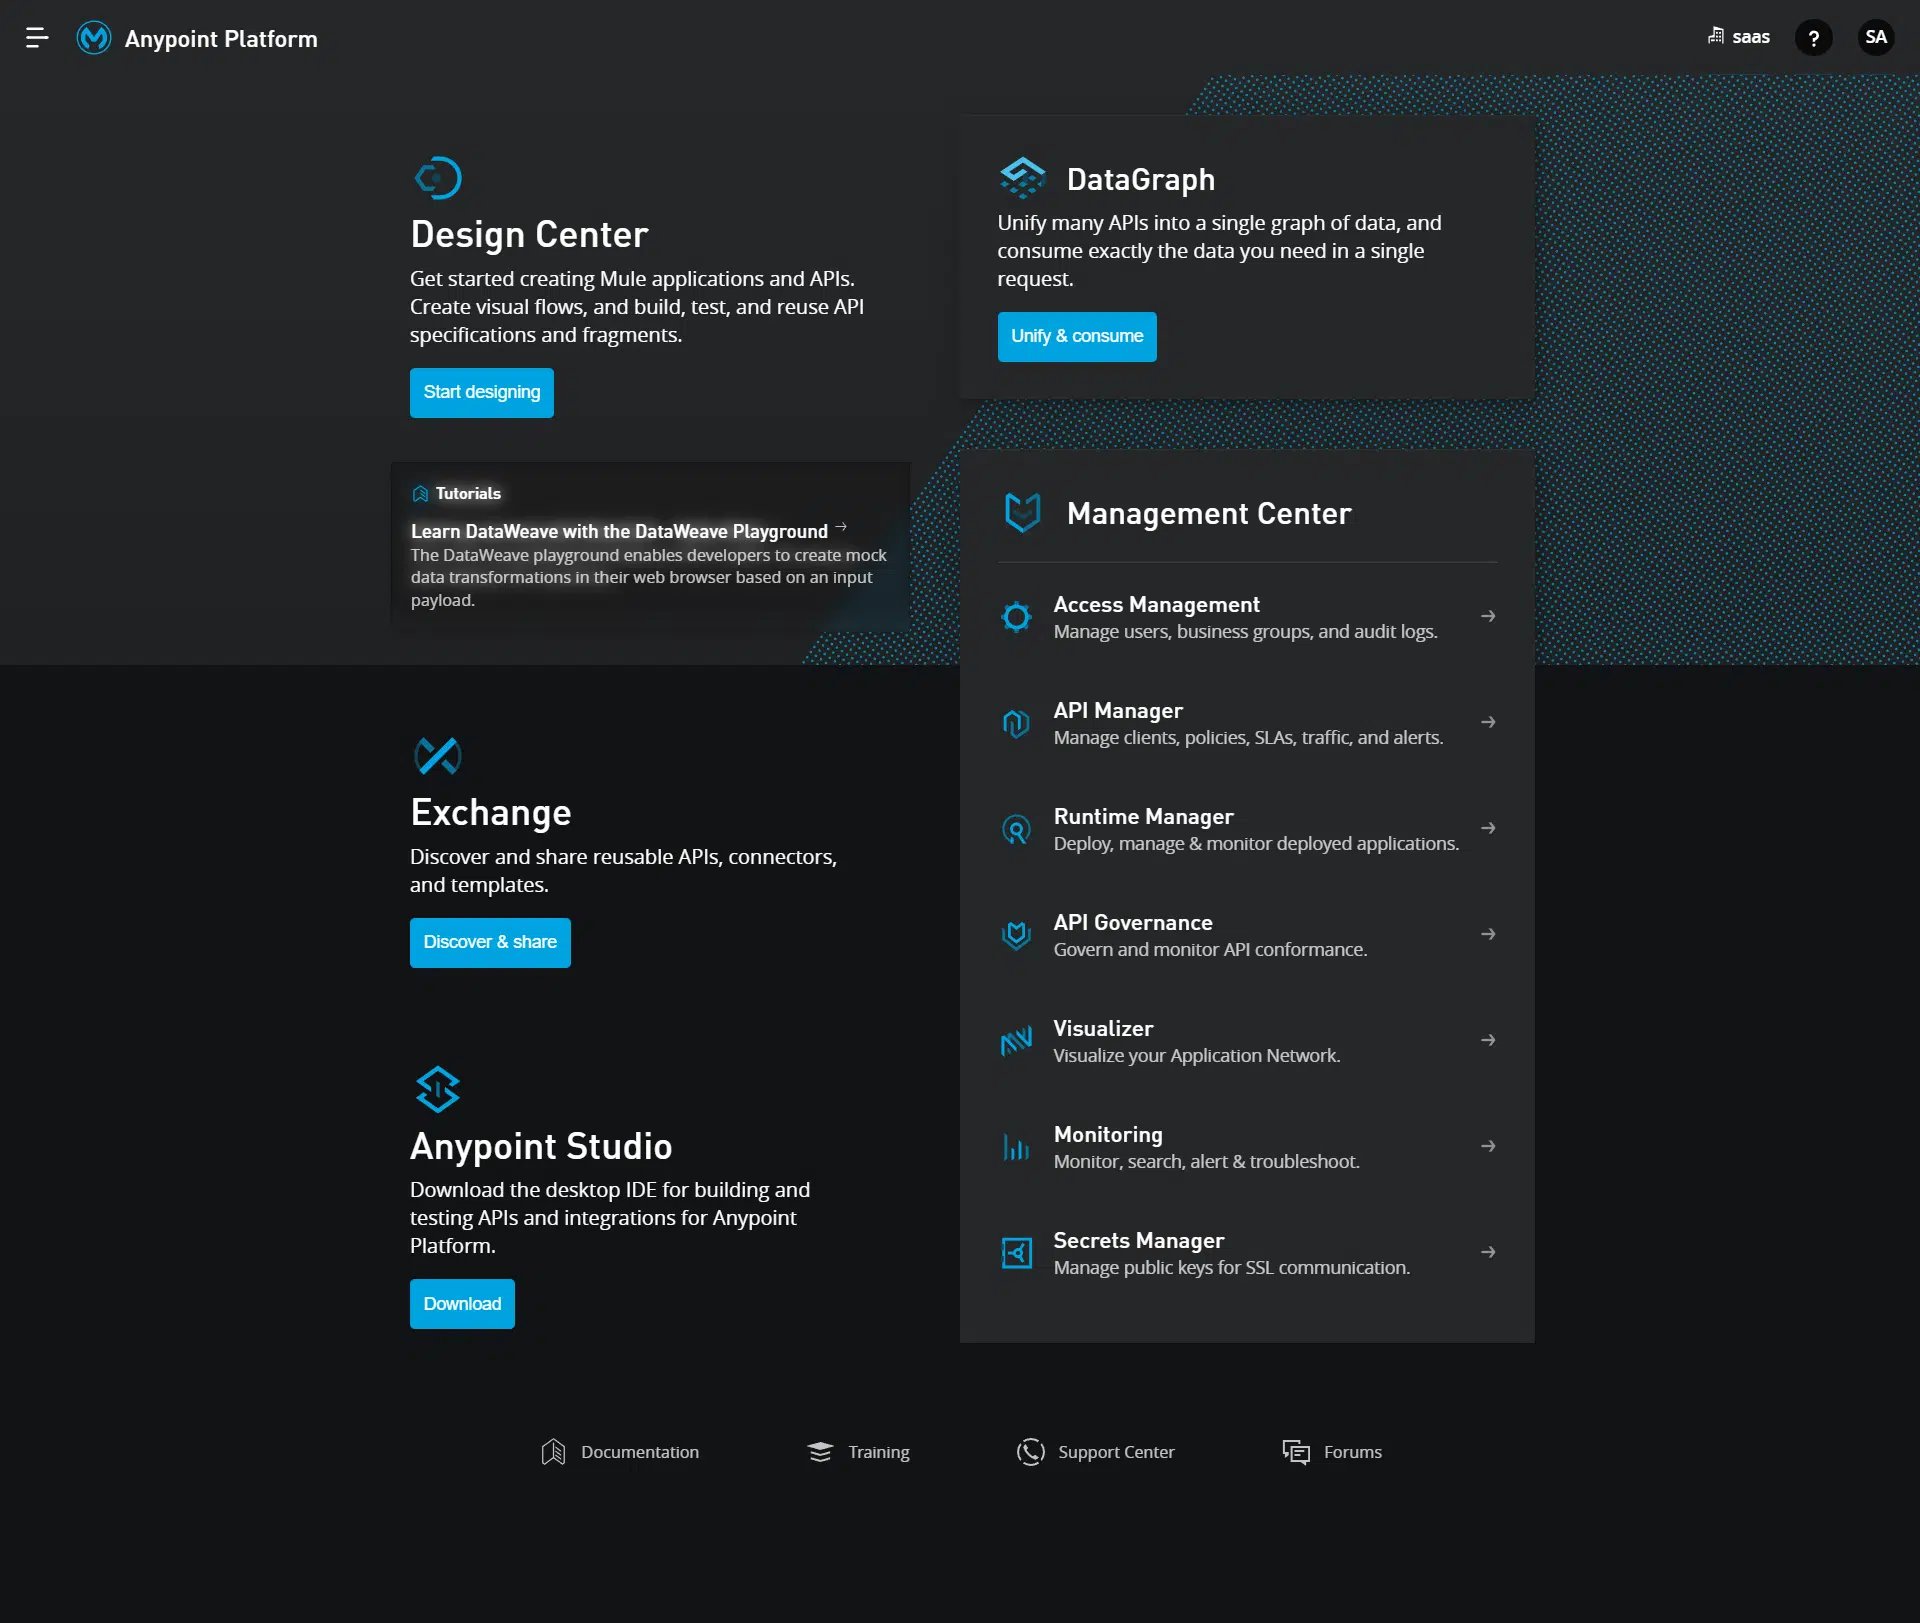Open Visualizer
1920x1623 pixels.
click(x=1247, y=1040)
